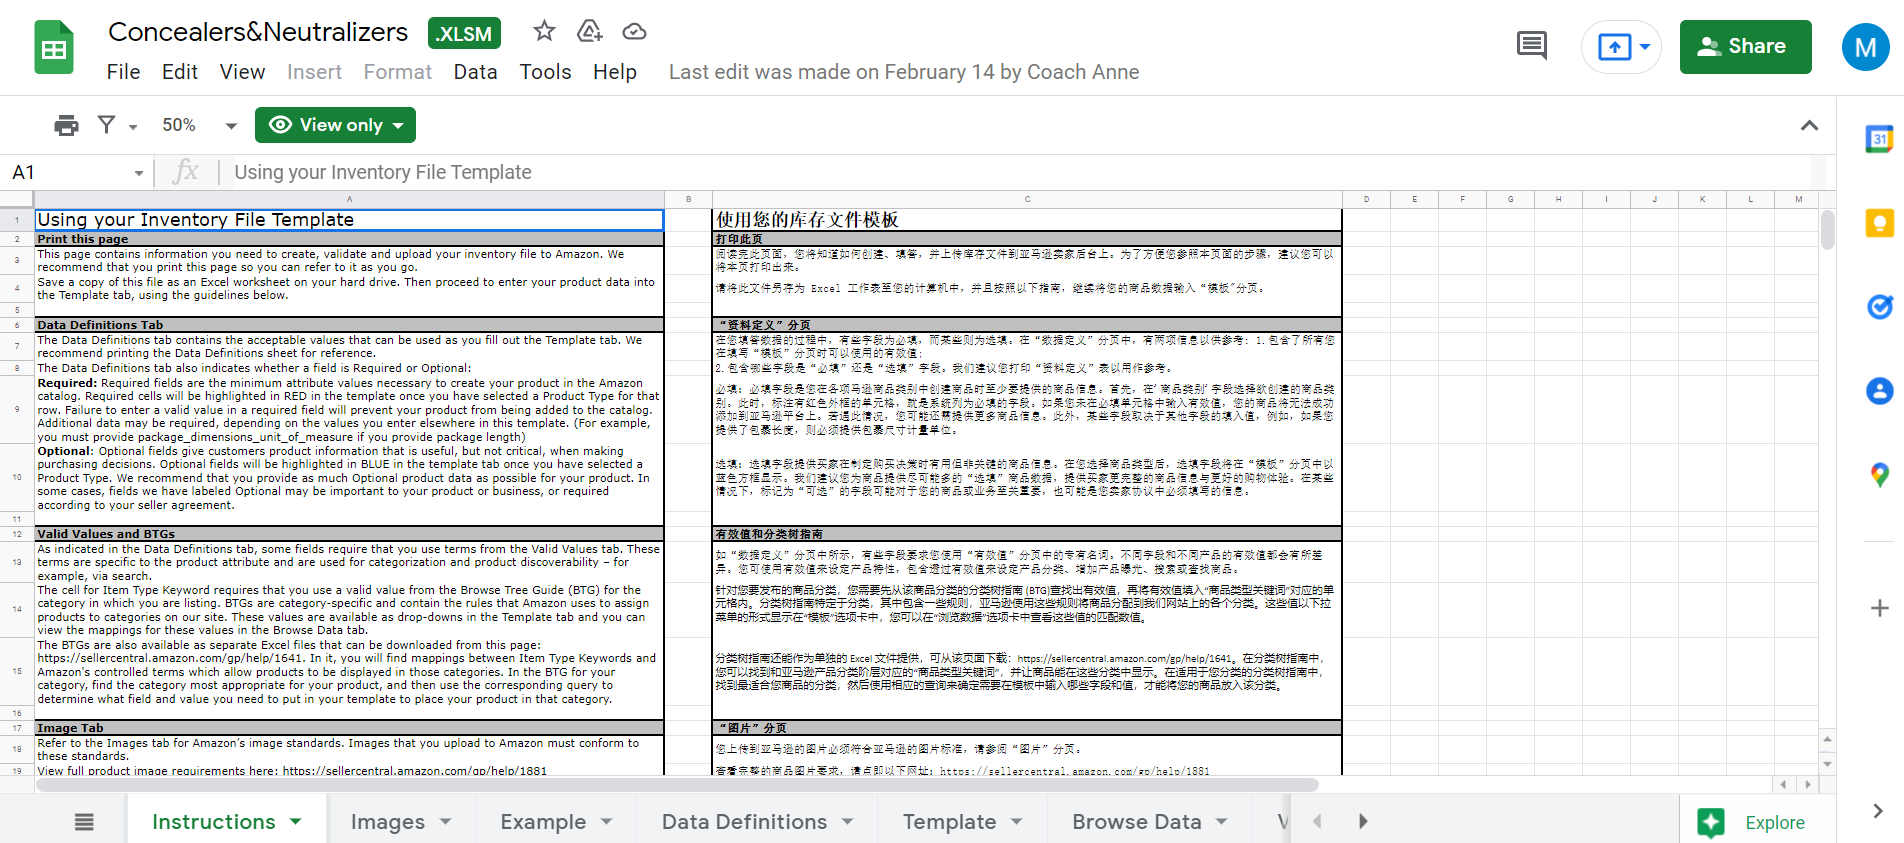Select the column A header

[x=350, y=199]
